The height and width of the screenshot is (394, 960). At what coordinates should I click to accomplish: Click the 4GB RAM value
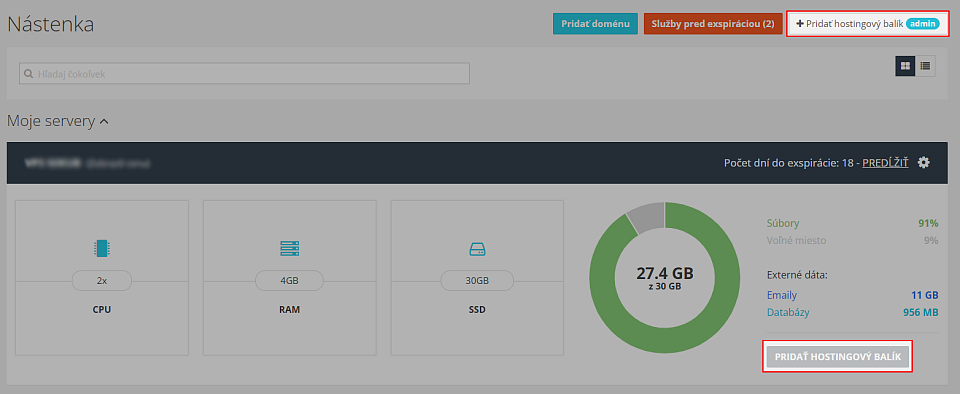click(x=290, y=281)
